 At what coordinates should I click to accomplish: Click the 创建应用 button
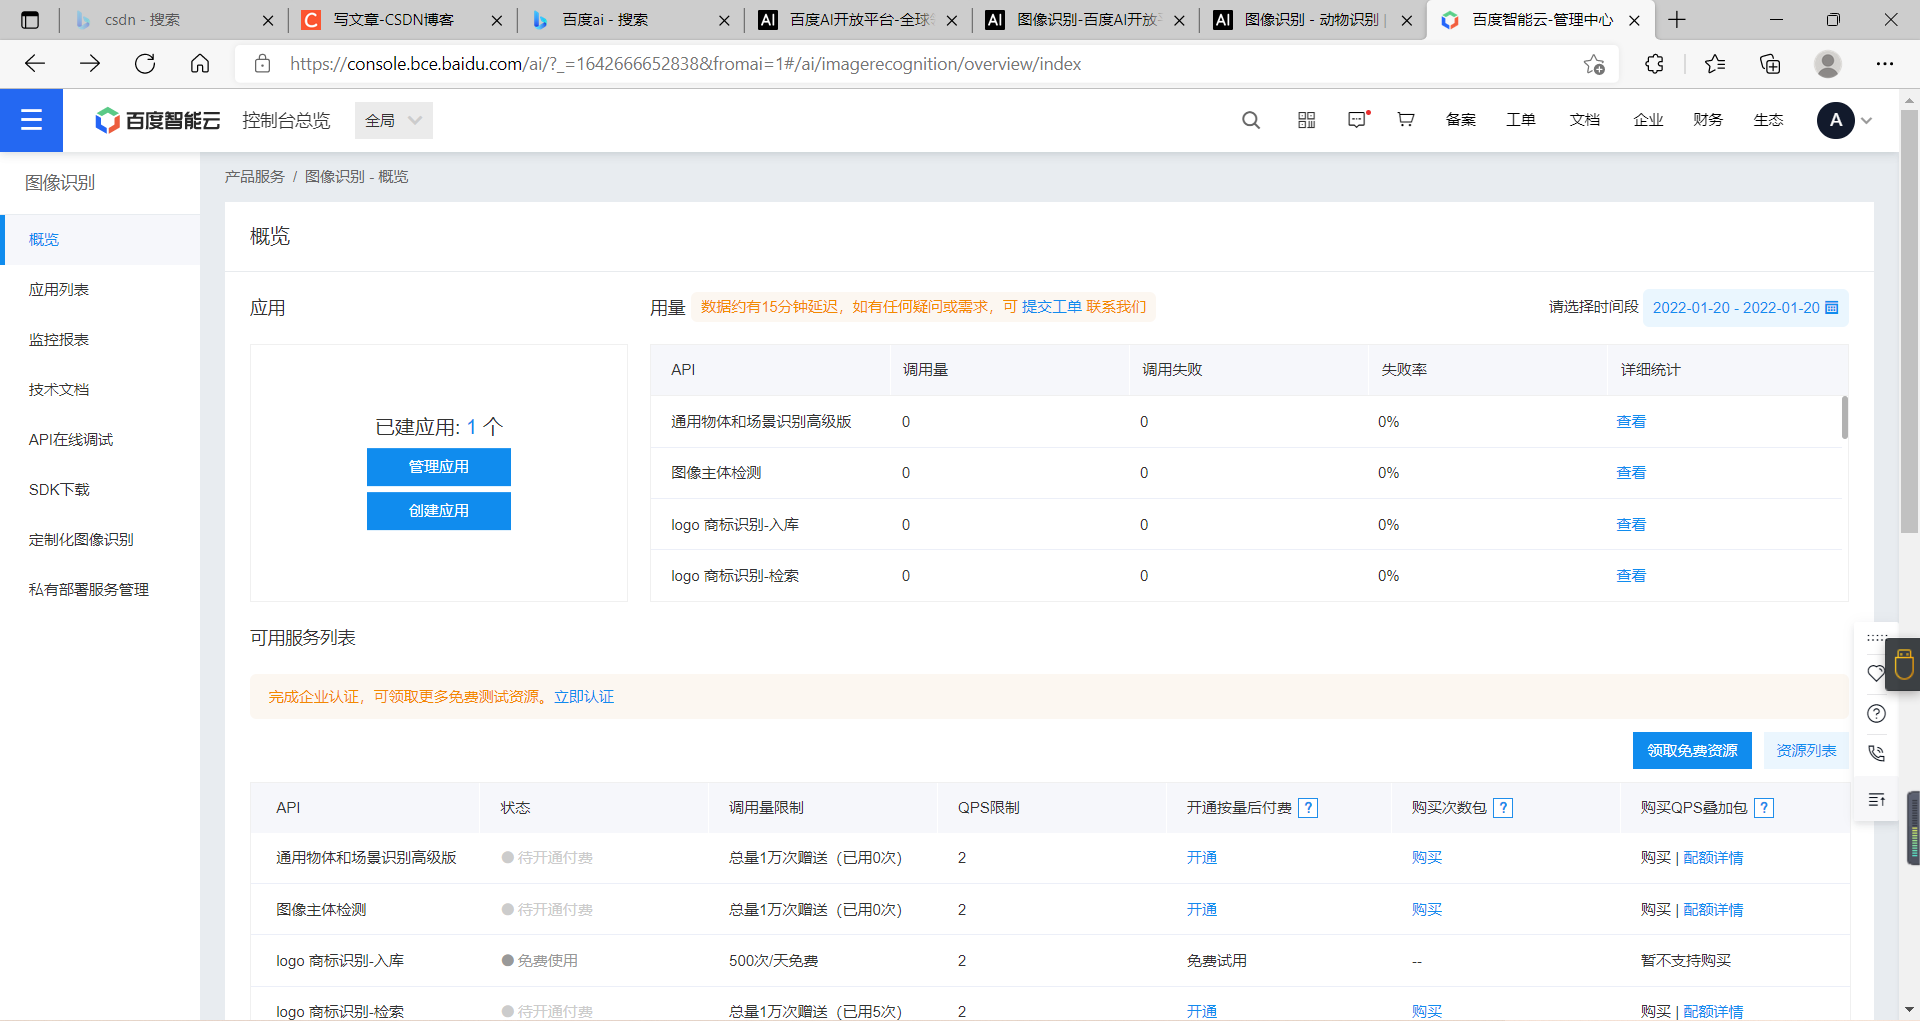click(438, 511)
